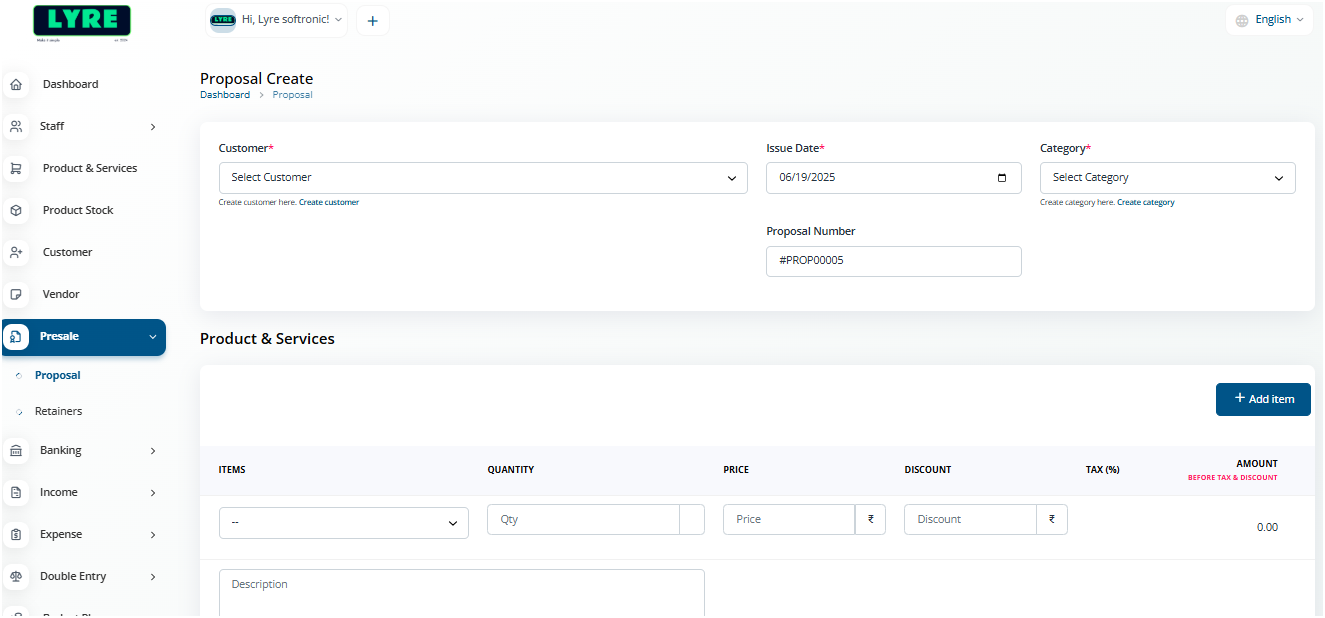Switch to the Retainers menu item
Screen dimensions: 1325x618
60,410
